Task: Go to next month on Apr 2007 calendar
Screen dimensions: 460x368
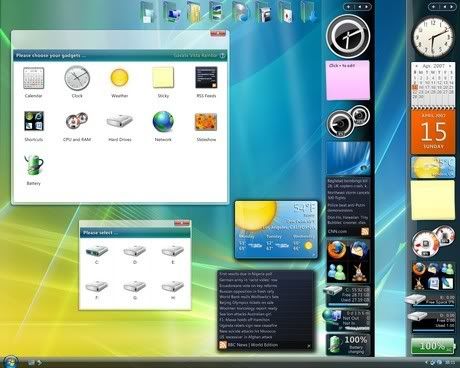Action: (450, 66)
